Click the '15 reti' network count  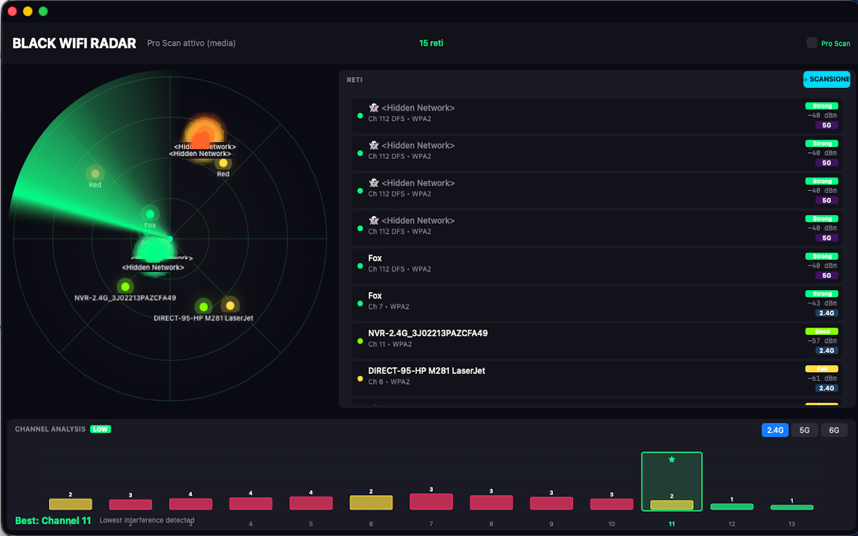[431, 43]
